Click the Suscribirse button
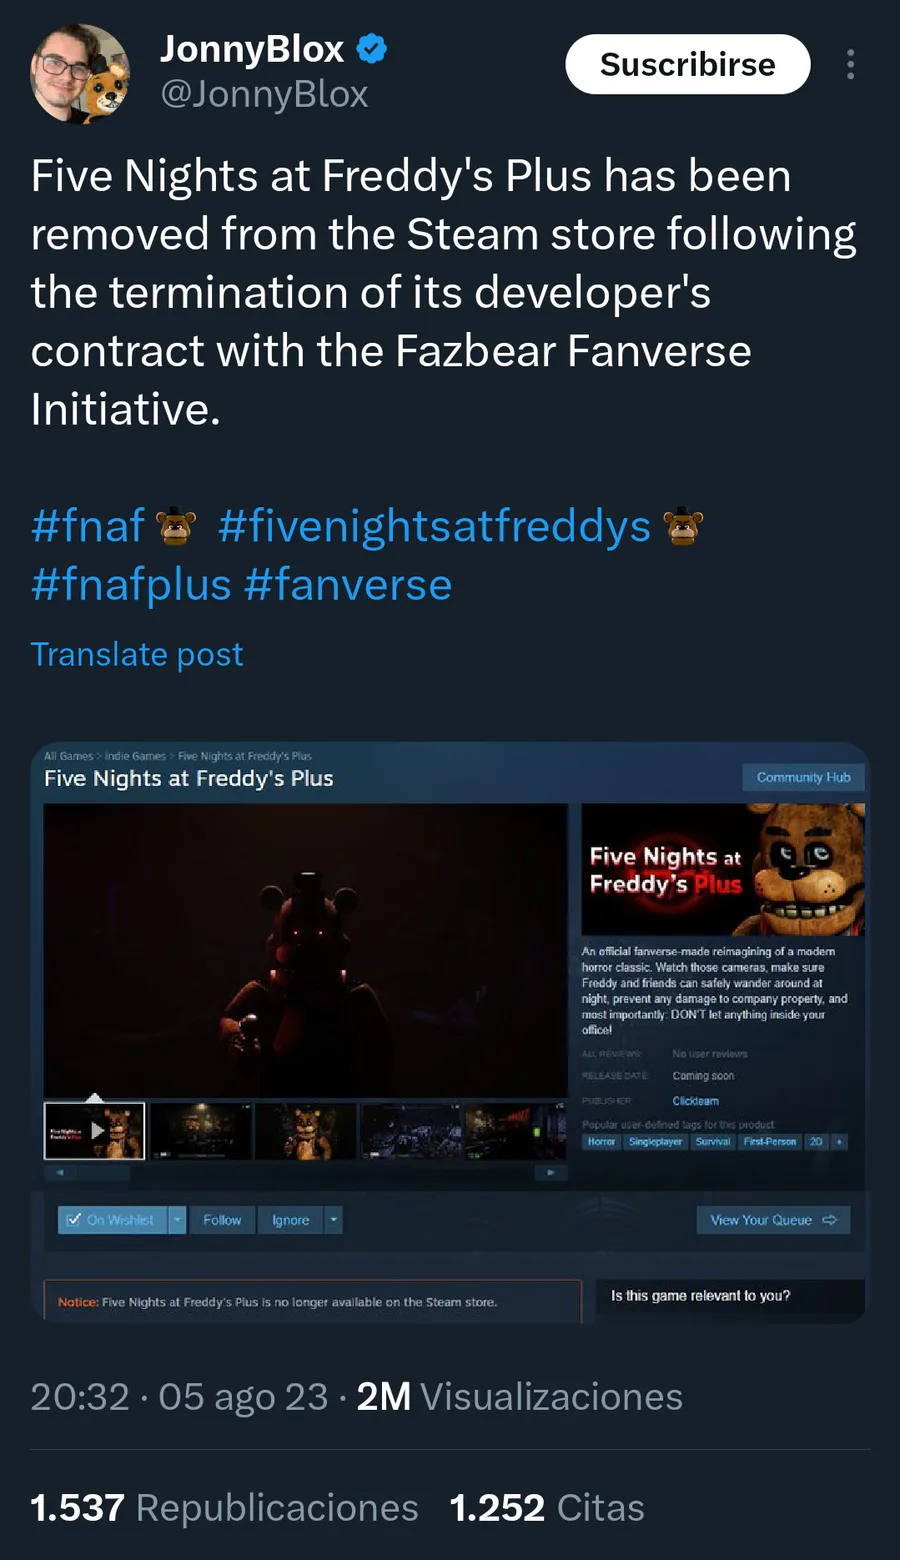The width and height of the screenshot is (900, 1560). click(x=688, y=64)
